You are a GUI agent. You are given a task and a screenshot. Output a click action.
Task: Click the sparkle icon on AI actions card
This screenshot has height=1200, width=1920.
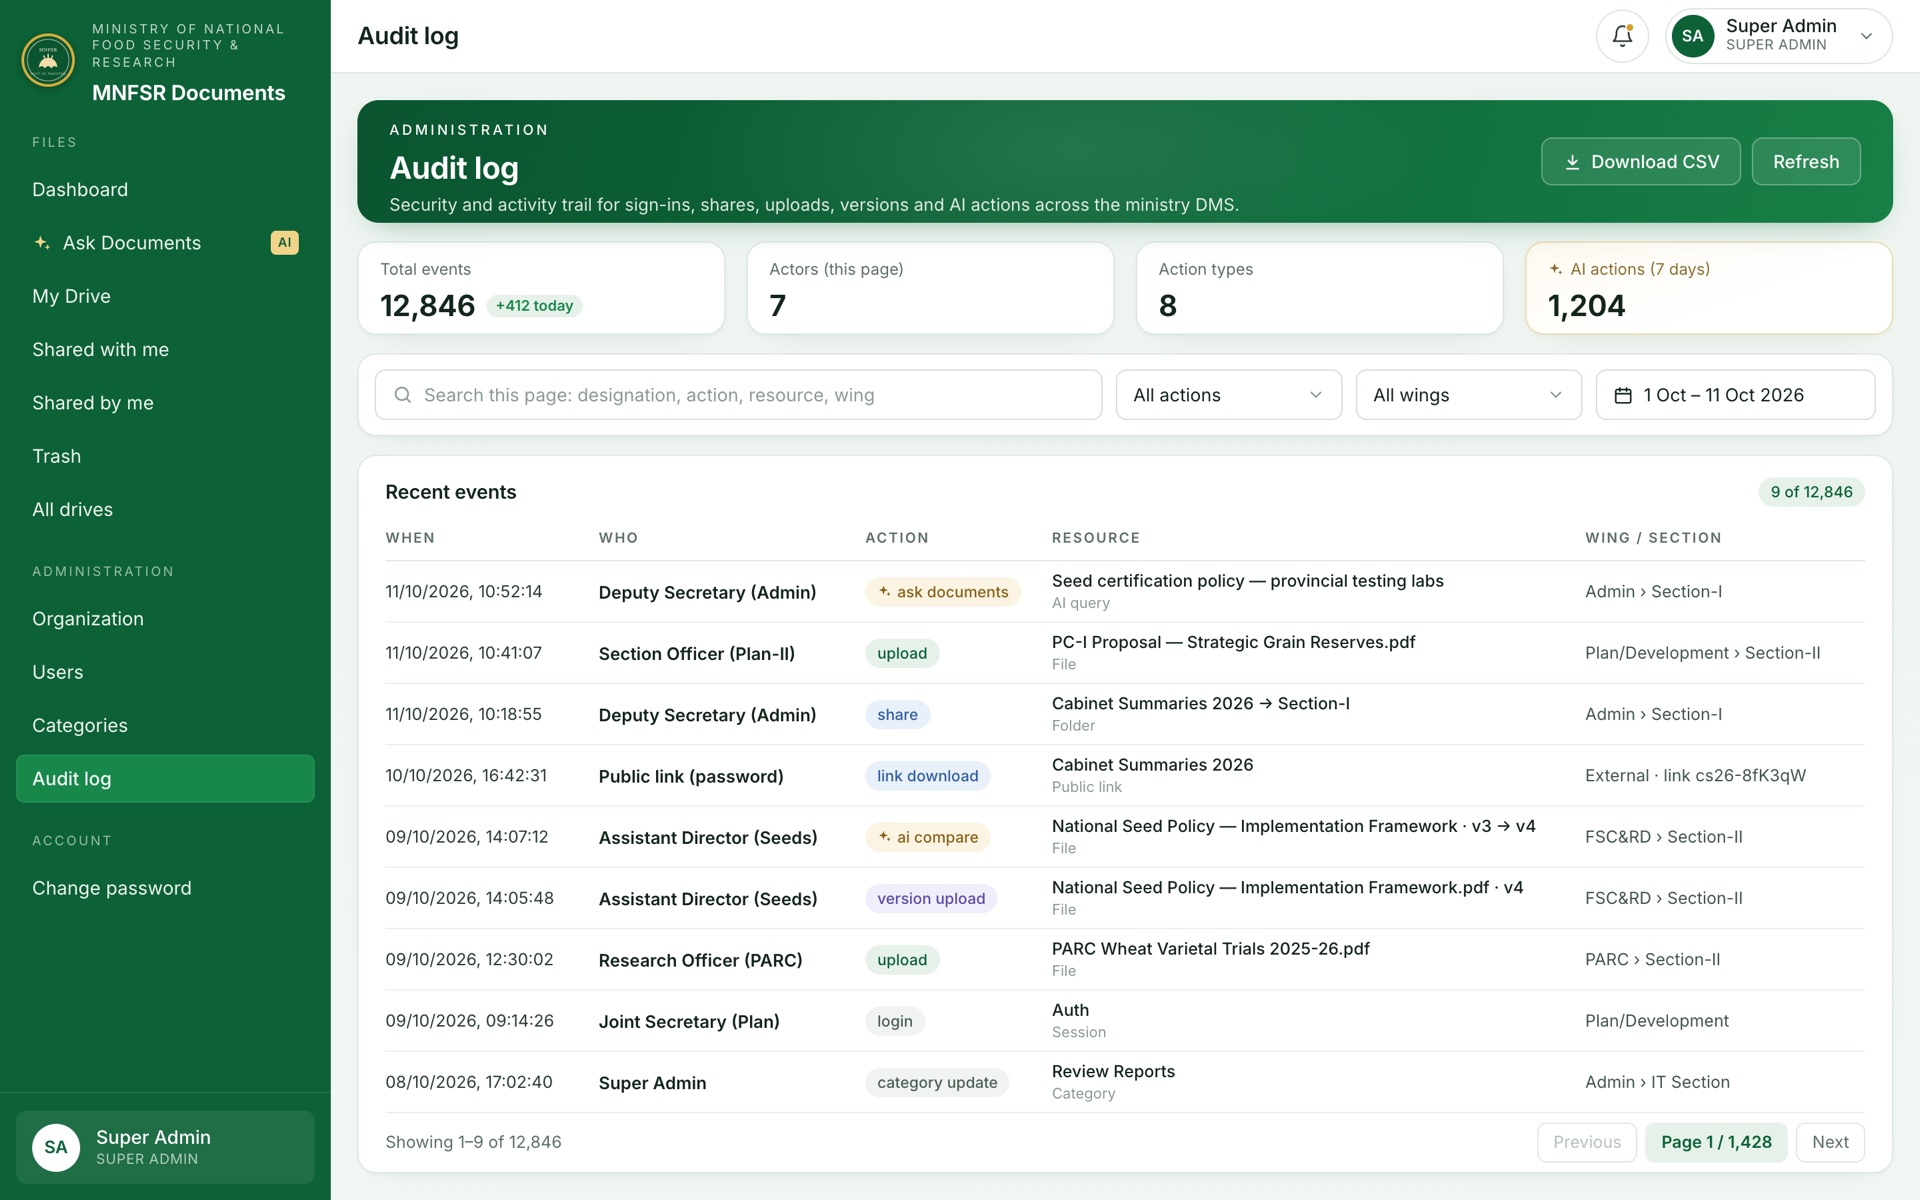[1556, 269]
